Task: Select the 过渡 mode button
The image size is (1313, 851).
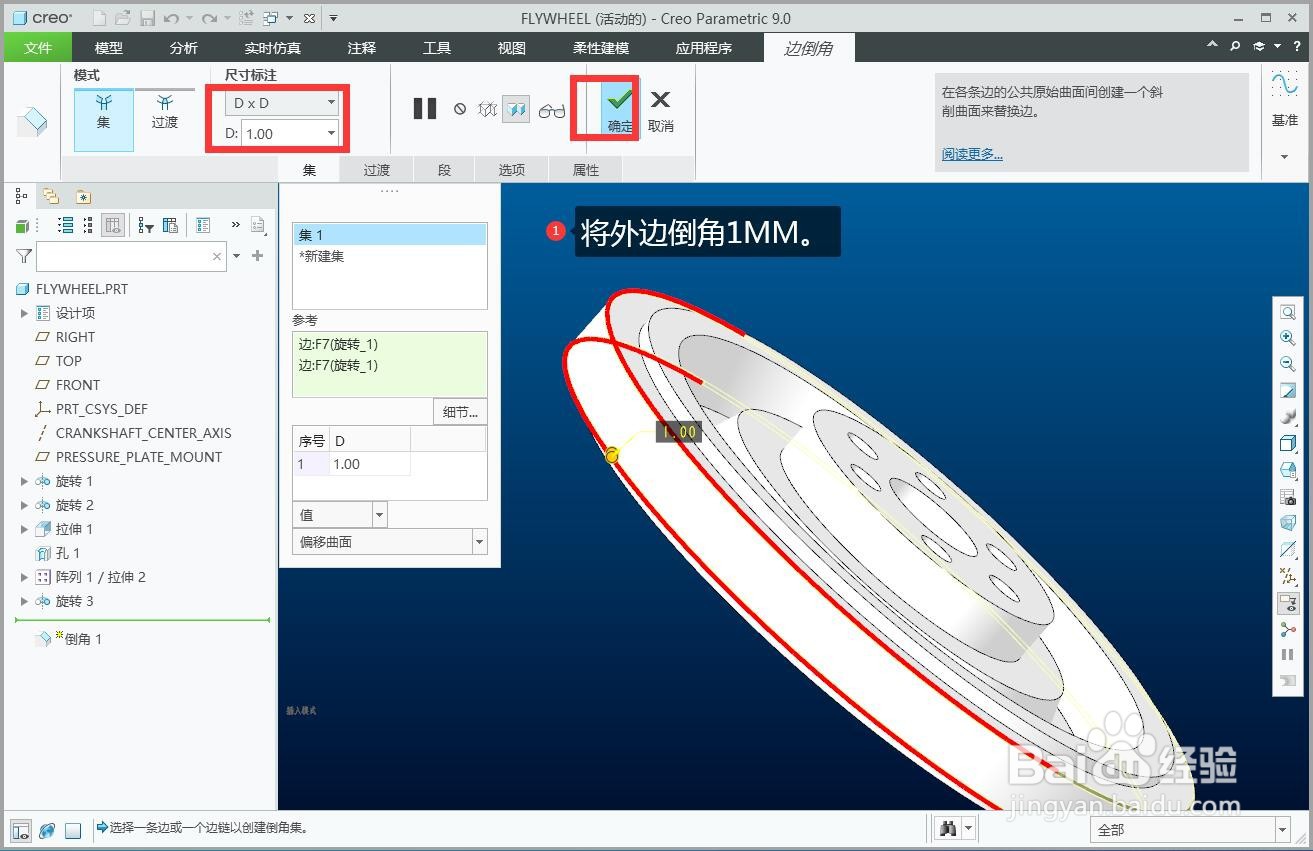Action: pyautogui.click(x=165, y=112)
